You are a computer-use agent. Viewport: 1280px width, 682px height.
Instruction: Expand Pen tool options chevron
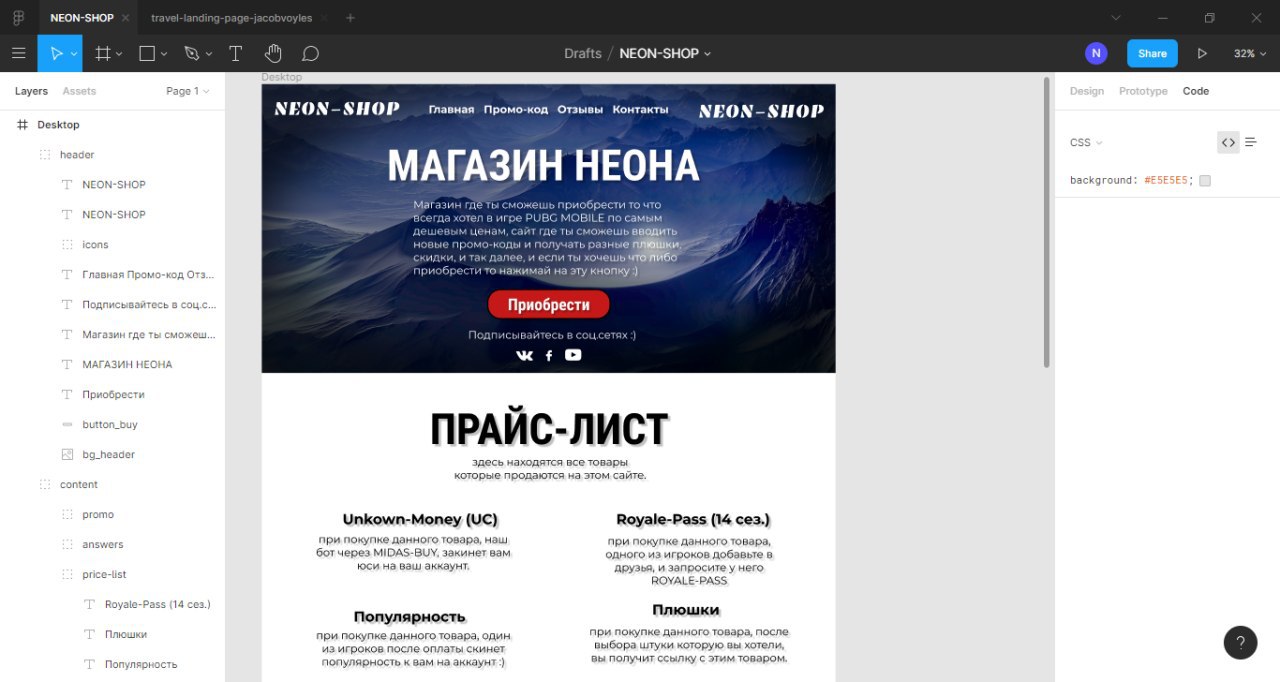pos(209,54)
